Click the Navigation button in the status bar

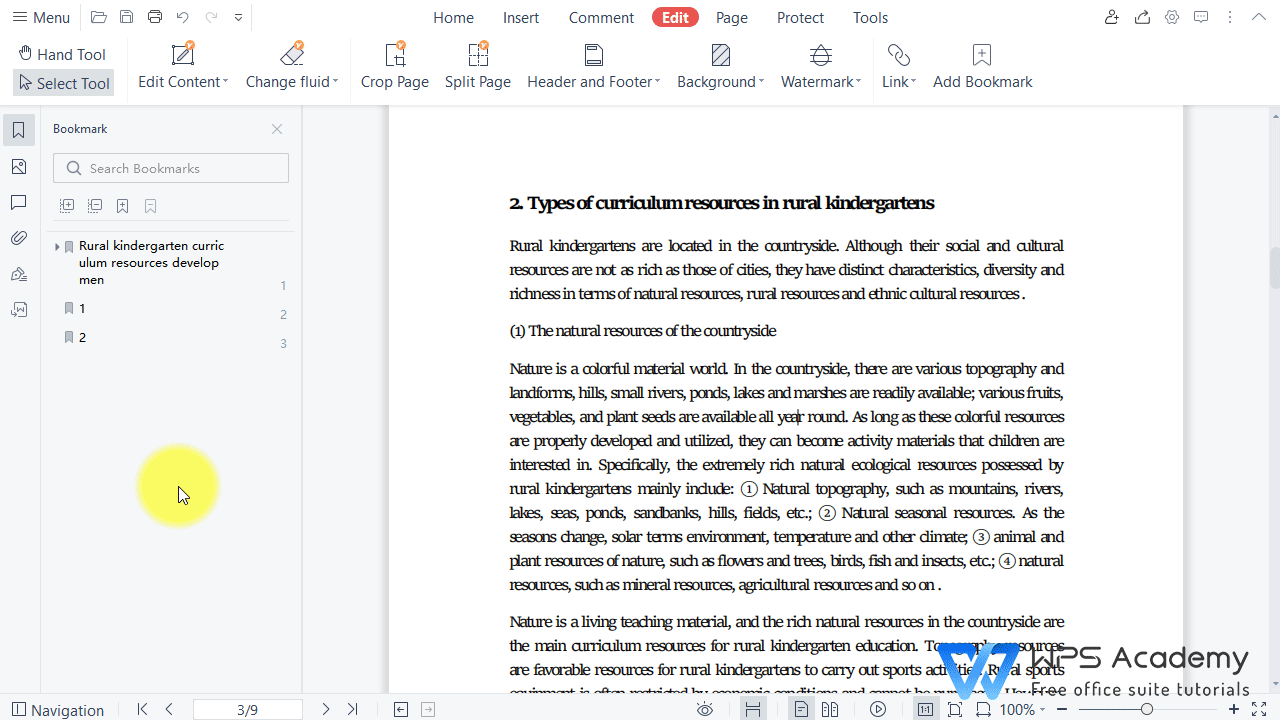[57, 709]
